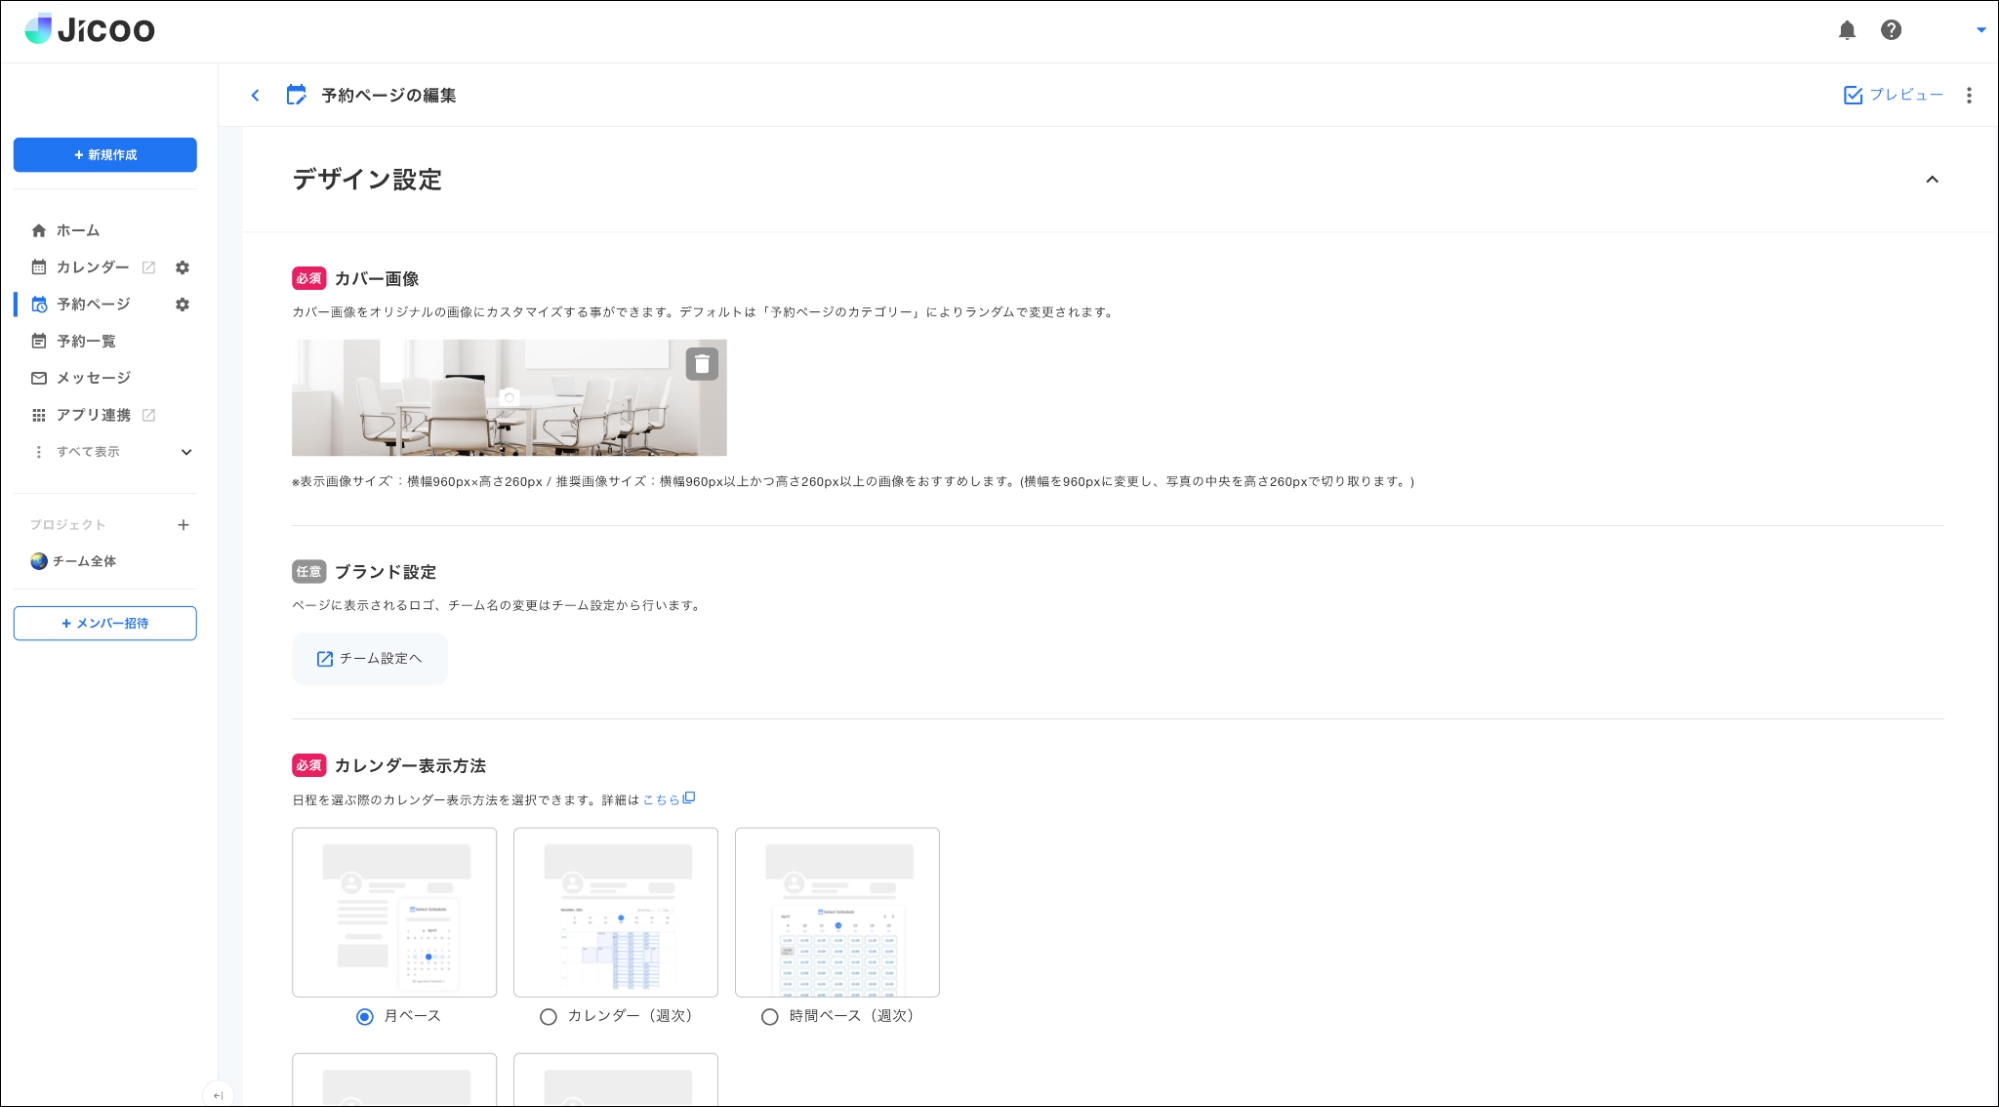Expand the すべて表示 sidebar list

[186, 452]
